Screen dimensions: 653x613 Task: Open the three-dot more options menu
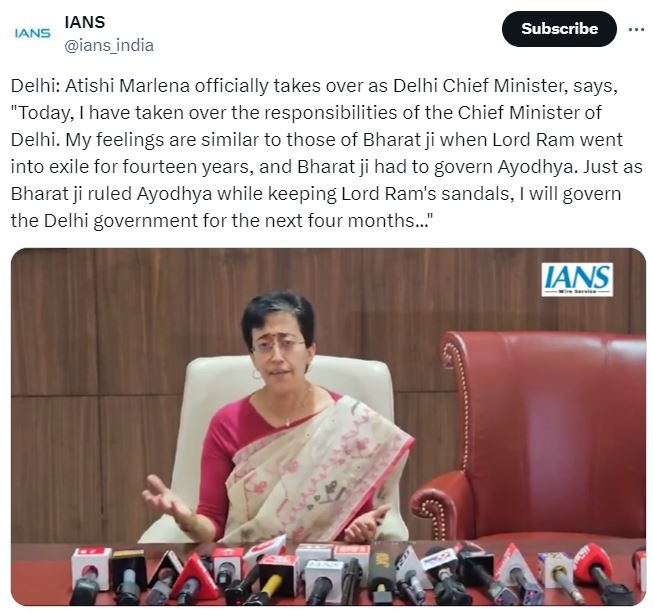coord(636,30)
